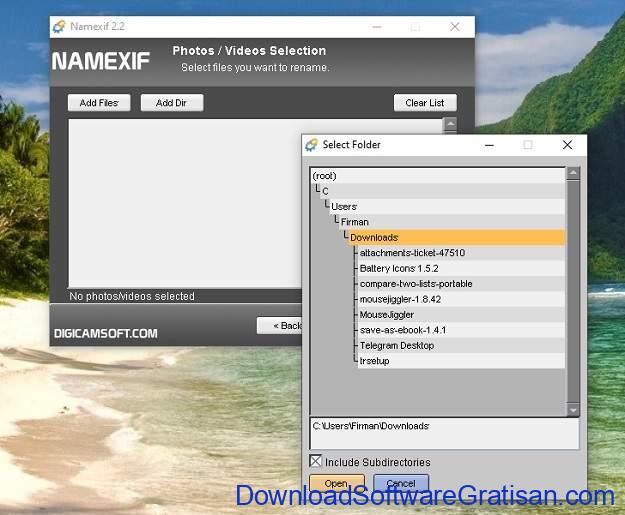Select the compare-two-lists-portable folder
Screen dimensions: 625x515
pos(462,284)
